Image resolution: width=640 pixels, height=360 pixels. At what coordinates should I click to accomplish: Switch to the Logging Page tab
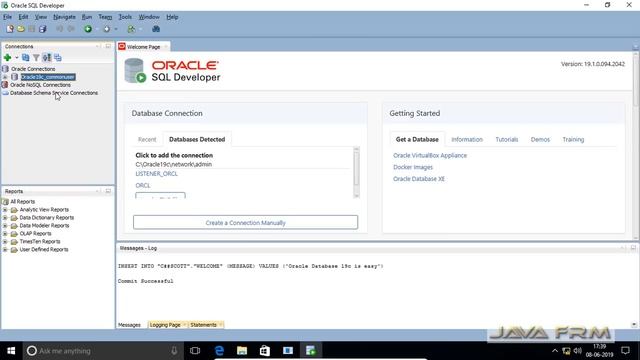[x=165, y=325]
